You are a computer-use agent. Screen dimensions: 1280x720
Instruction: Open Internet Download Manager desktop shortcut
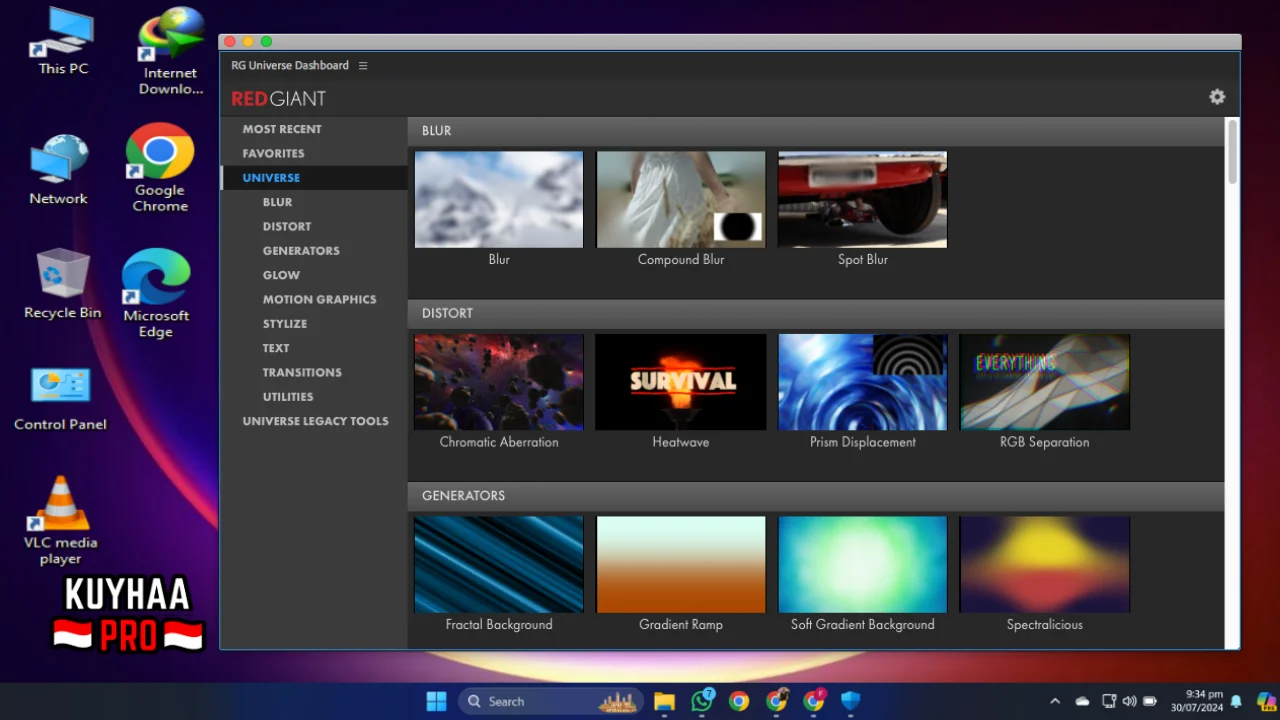pos(170,52)
